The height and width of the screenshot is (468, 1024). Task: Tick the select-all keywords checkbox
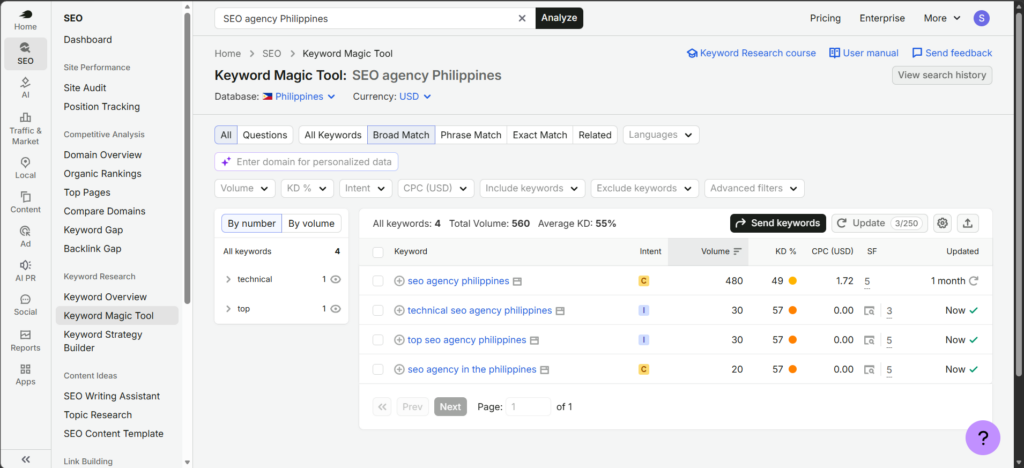click(x=378, y=252)
